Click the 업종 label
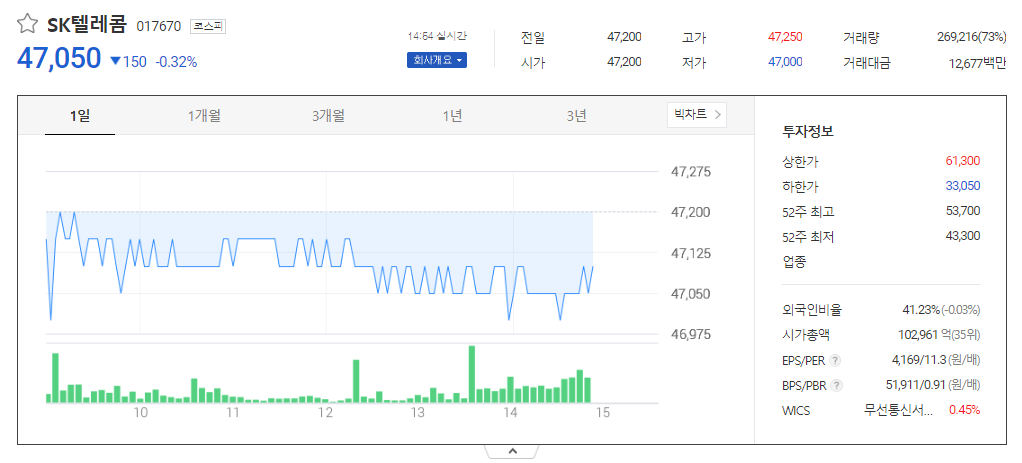1022x463 pixels. pyautogui.click(x=794, y=261)
